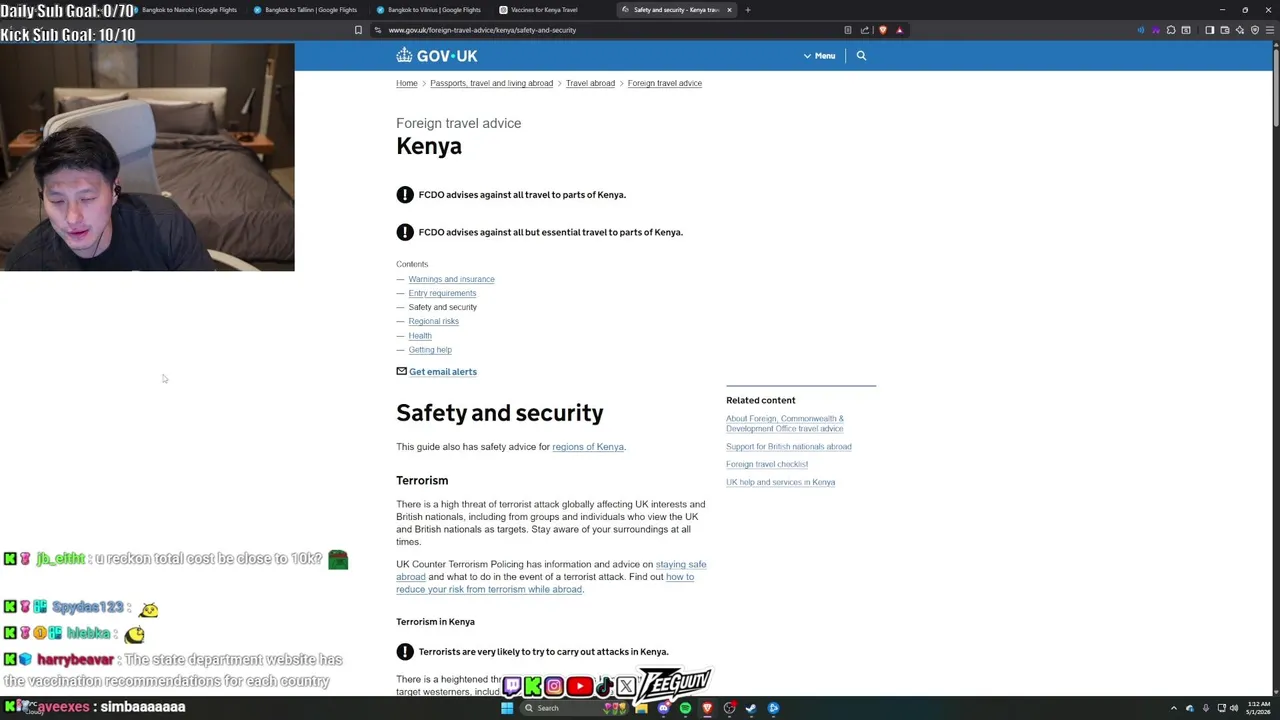Viewport: 1280px width, 720px height.
Task: Open the share icon in the address bar
Action: [x=865, y=30]
